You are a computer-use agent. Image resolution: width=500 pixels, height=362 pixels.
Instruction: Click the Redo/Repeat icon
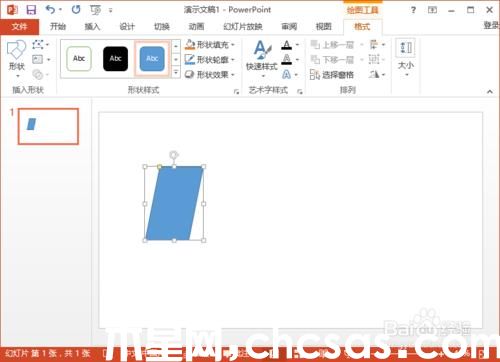point(76,10)
